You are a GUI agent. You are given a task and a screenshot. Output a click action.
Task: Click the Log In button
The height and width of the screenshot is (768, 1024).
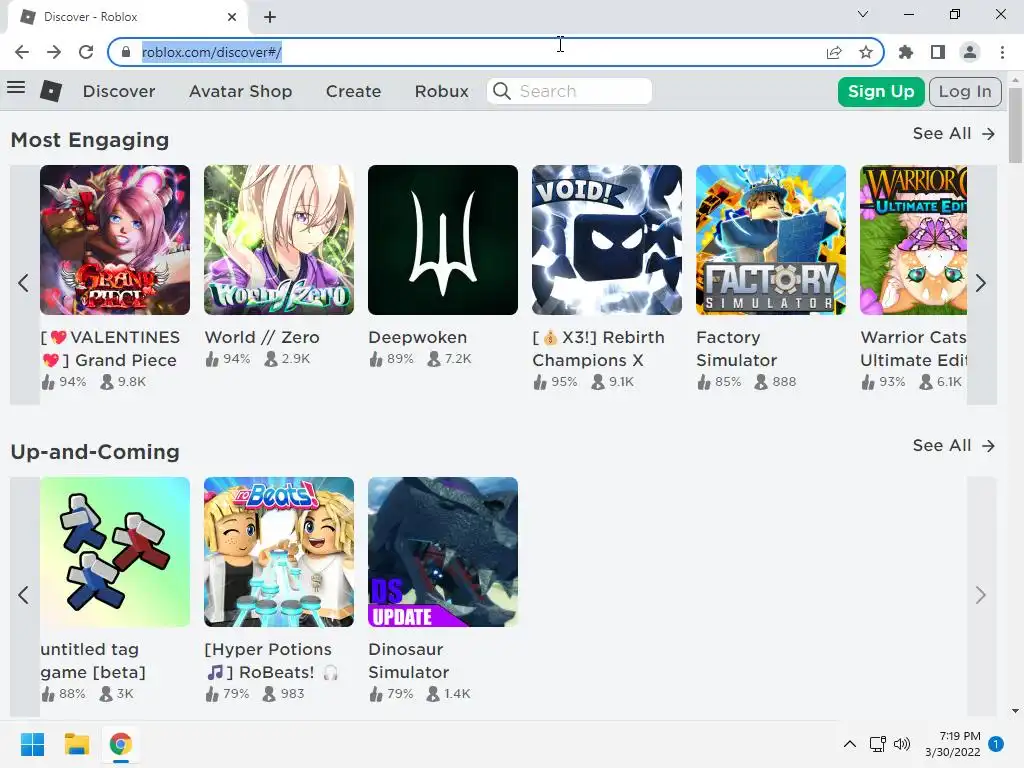[x=965, y=91]
